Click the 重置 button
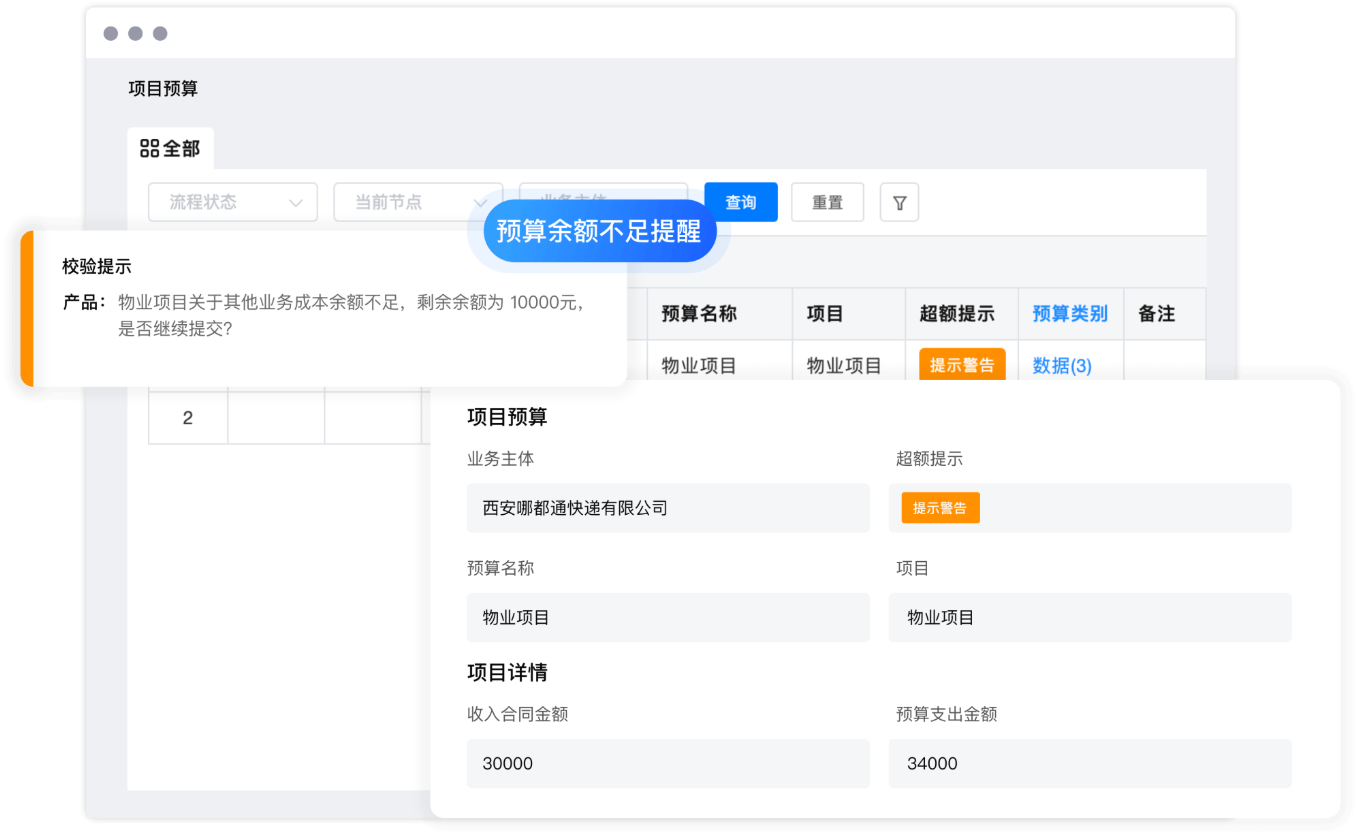Image resolution: width=1361 pixels, height=839 pixels. [x=827, y=202]
